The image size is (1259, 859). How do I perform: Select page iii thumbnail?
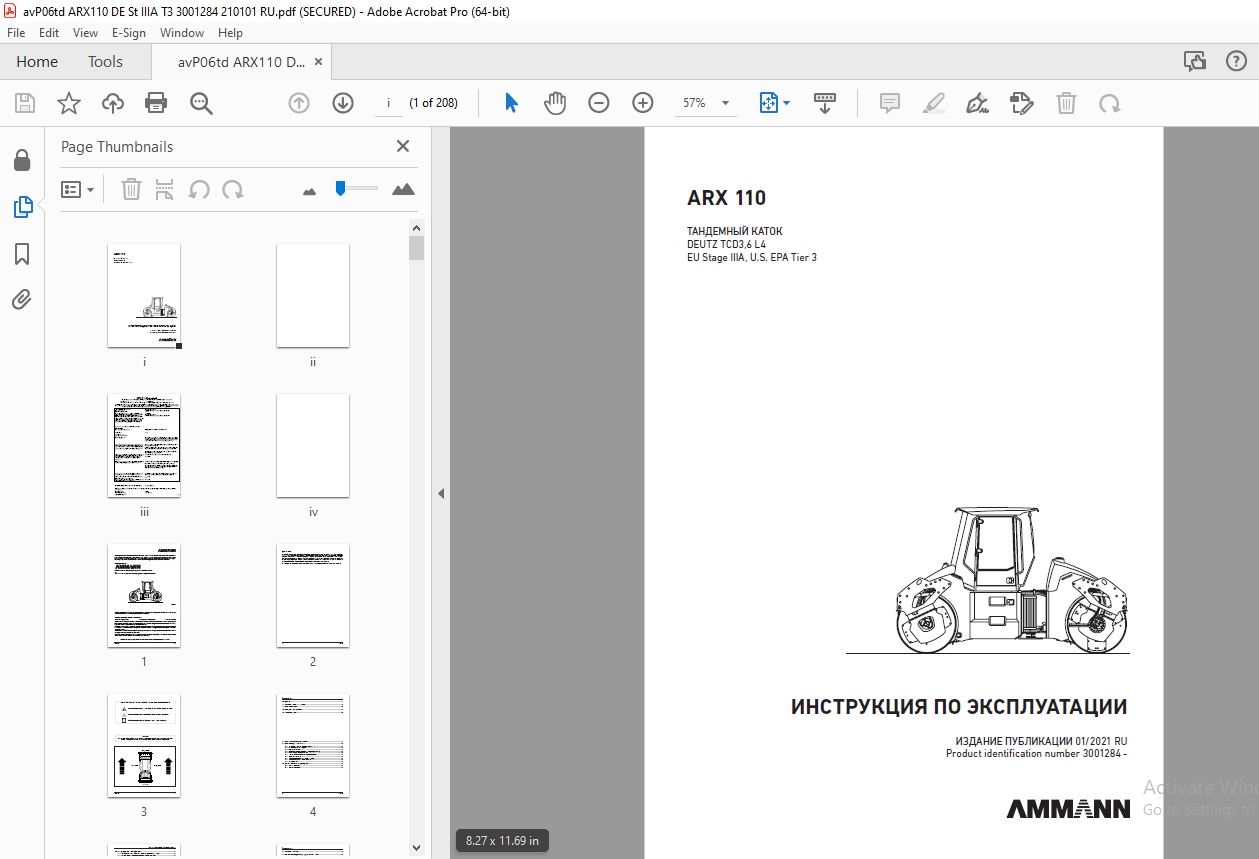[x=144, y=446]
